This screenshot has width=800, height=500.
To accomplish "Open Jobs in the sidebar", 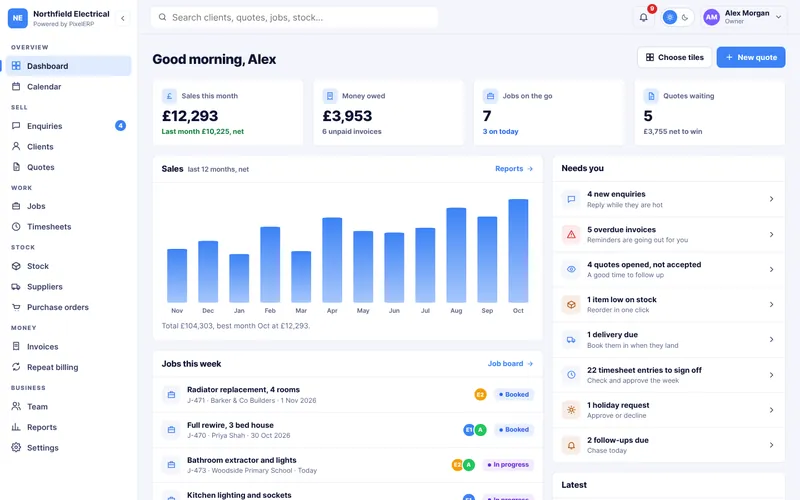I will pos(69,206).
